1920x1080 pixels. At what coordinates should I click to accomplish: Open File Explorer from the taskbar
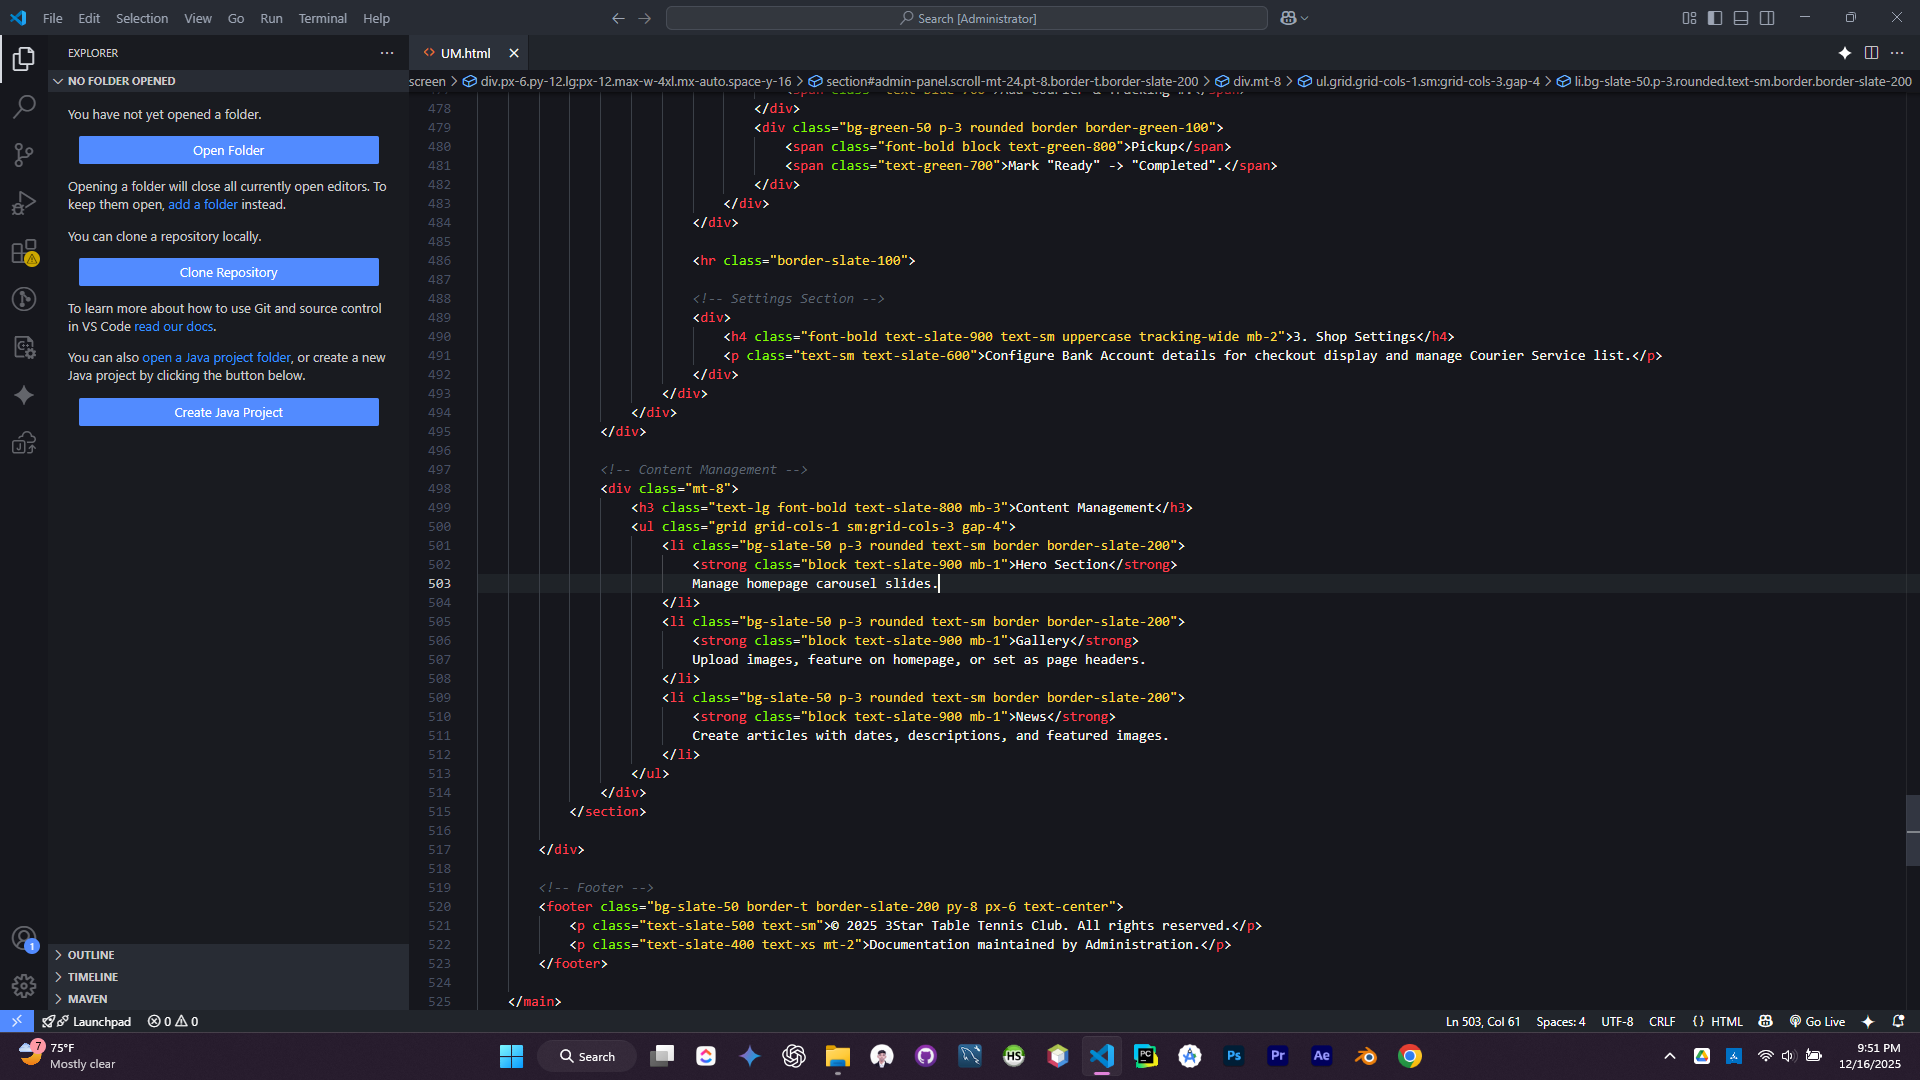click(838, 1056)
